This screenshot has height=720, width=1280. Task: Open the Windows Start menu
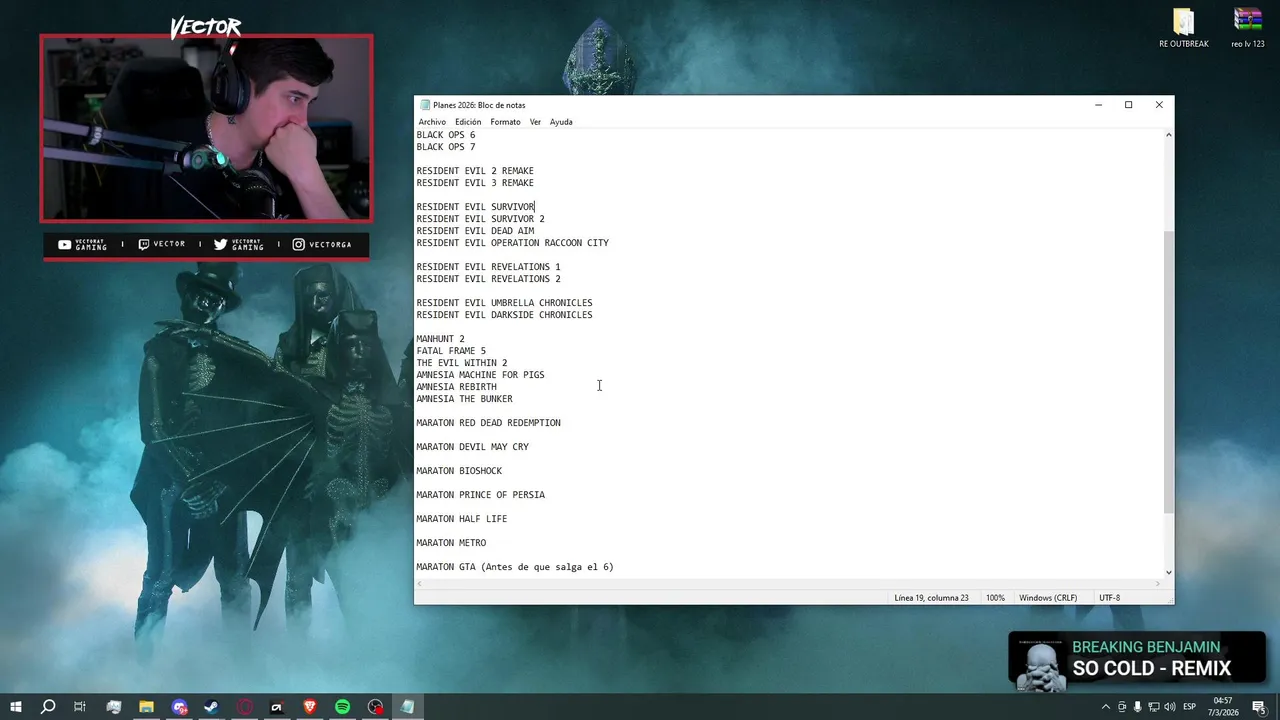coord(16,707)
